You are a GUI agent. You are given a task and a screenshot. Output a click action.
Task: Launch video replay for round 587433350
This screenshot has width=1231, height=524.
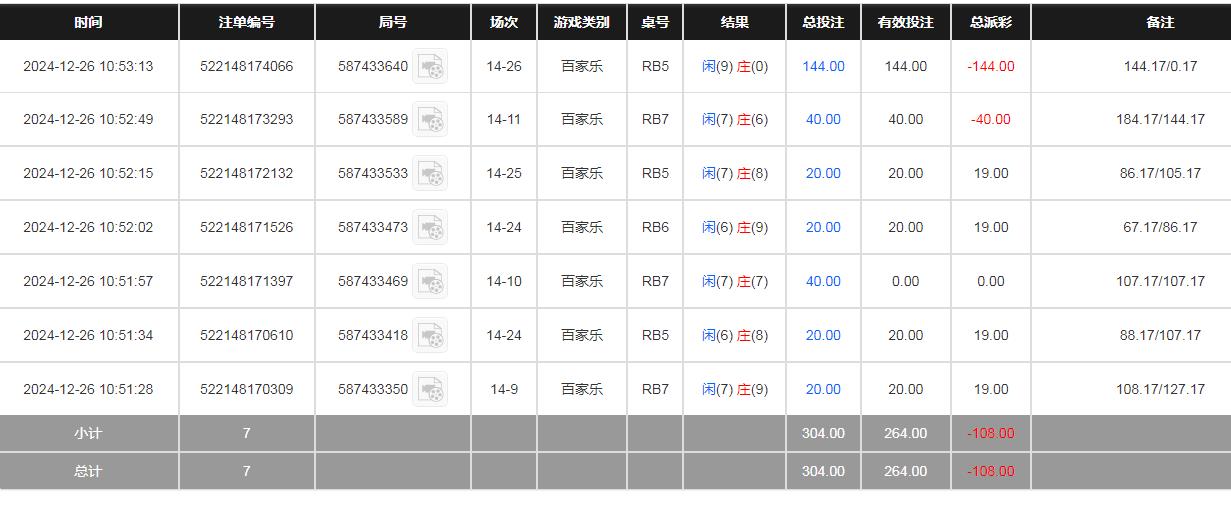pos(430,390)
